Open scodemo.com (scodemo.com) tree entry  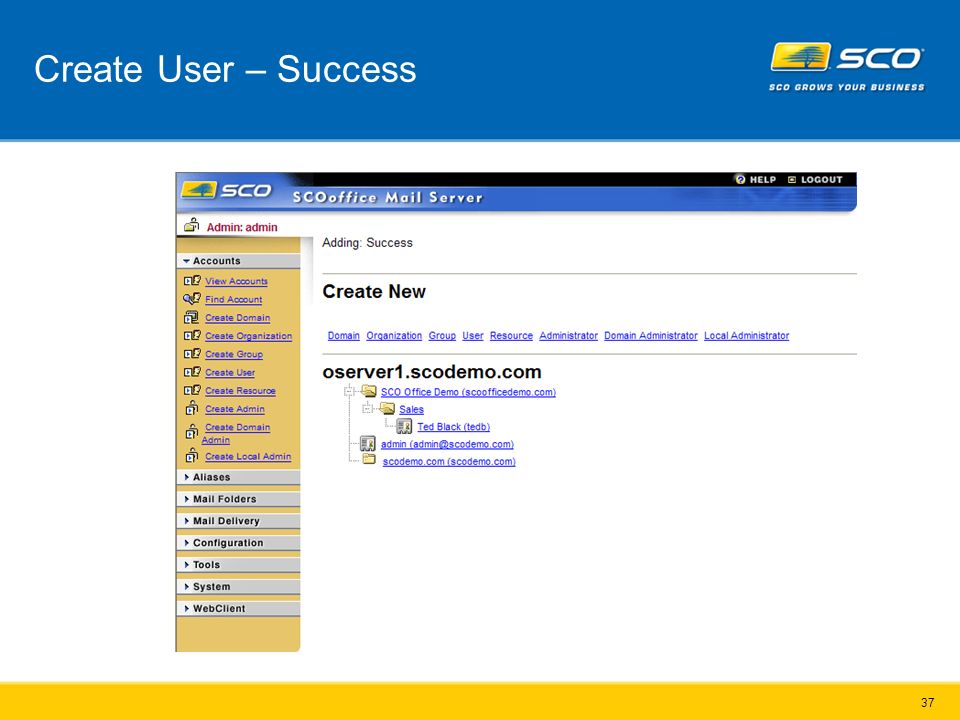point(449,461)
